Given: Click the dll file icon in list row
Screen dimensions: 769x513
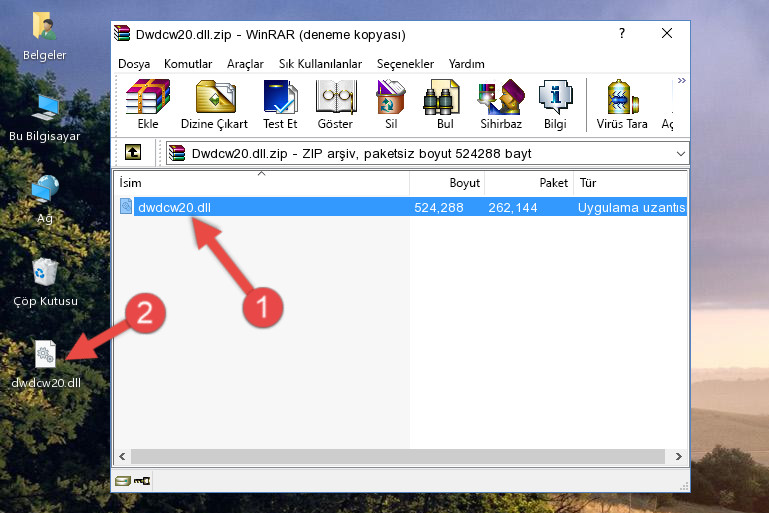Looking at the screenshot, I should 126,206.
